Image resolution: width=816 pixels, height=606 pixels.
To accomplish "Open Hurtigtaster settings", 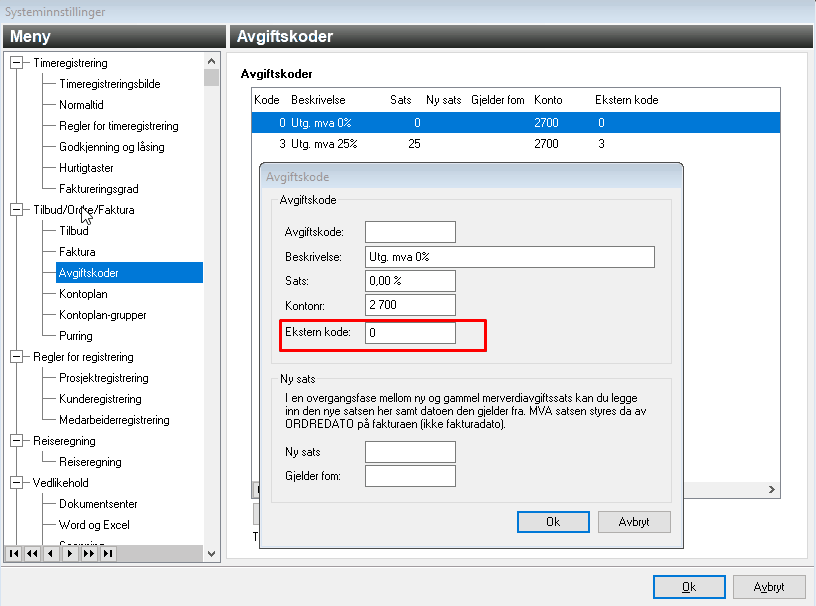I will point(86,168).
